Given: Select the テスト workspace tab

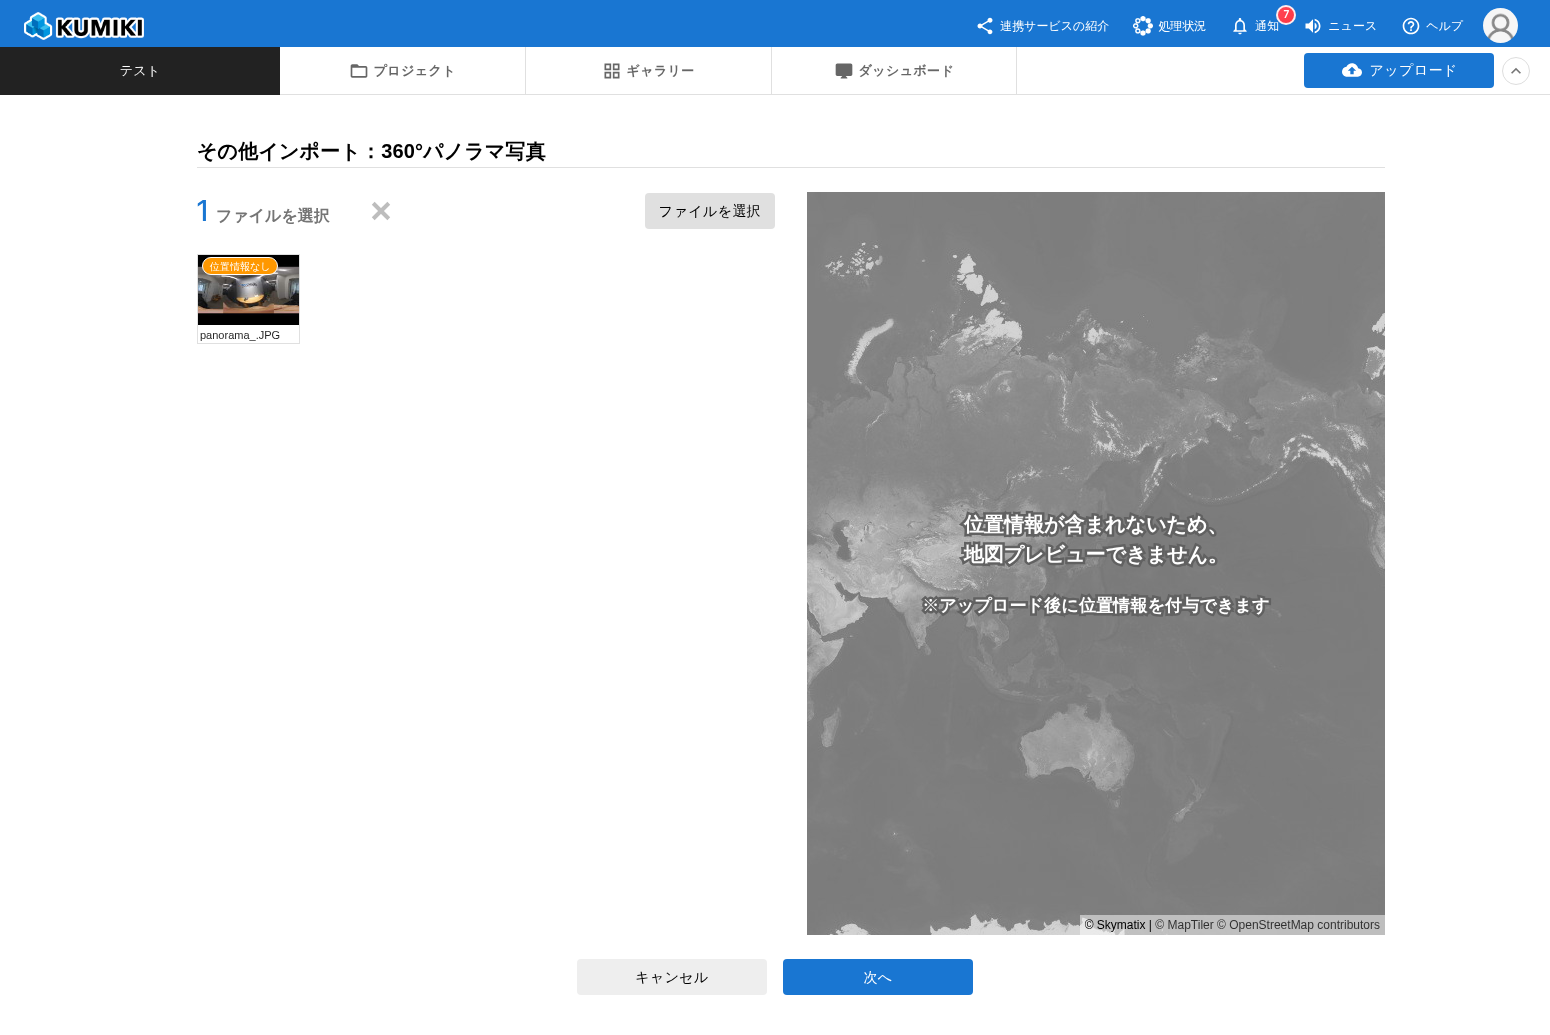Looking at the screenshot, I should pyautogui.click(x=140, y=71).
